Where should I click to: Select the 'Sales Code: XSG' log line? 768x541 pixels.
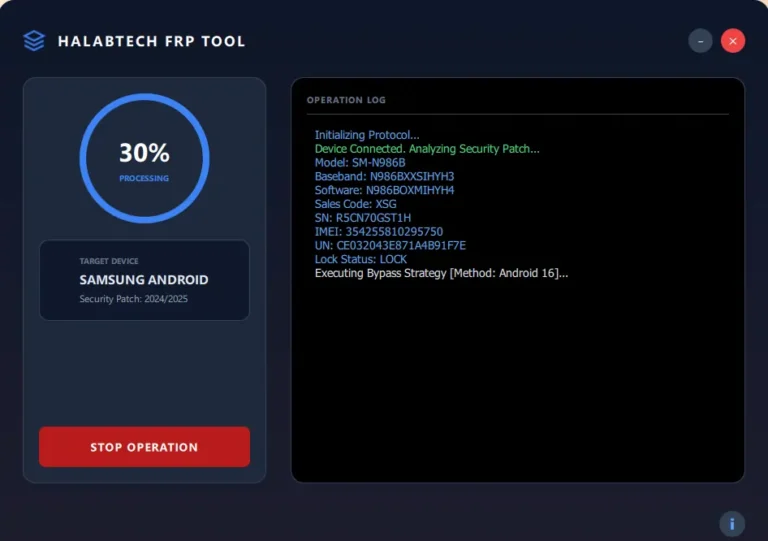[x=356, y=204]
